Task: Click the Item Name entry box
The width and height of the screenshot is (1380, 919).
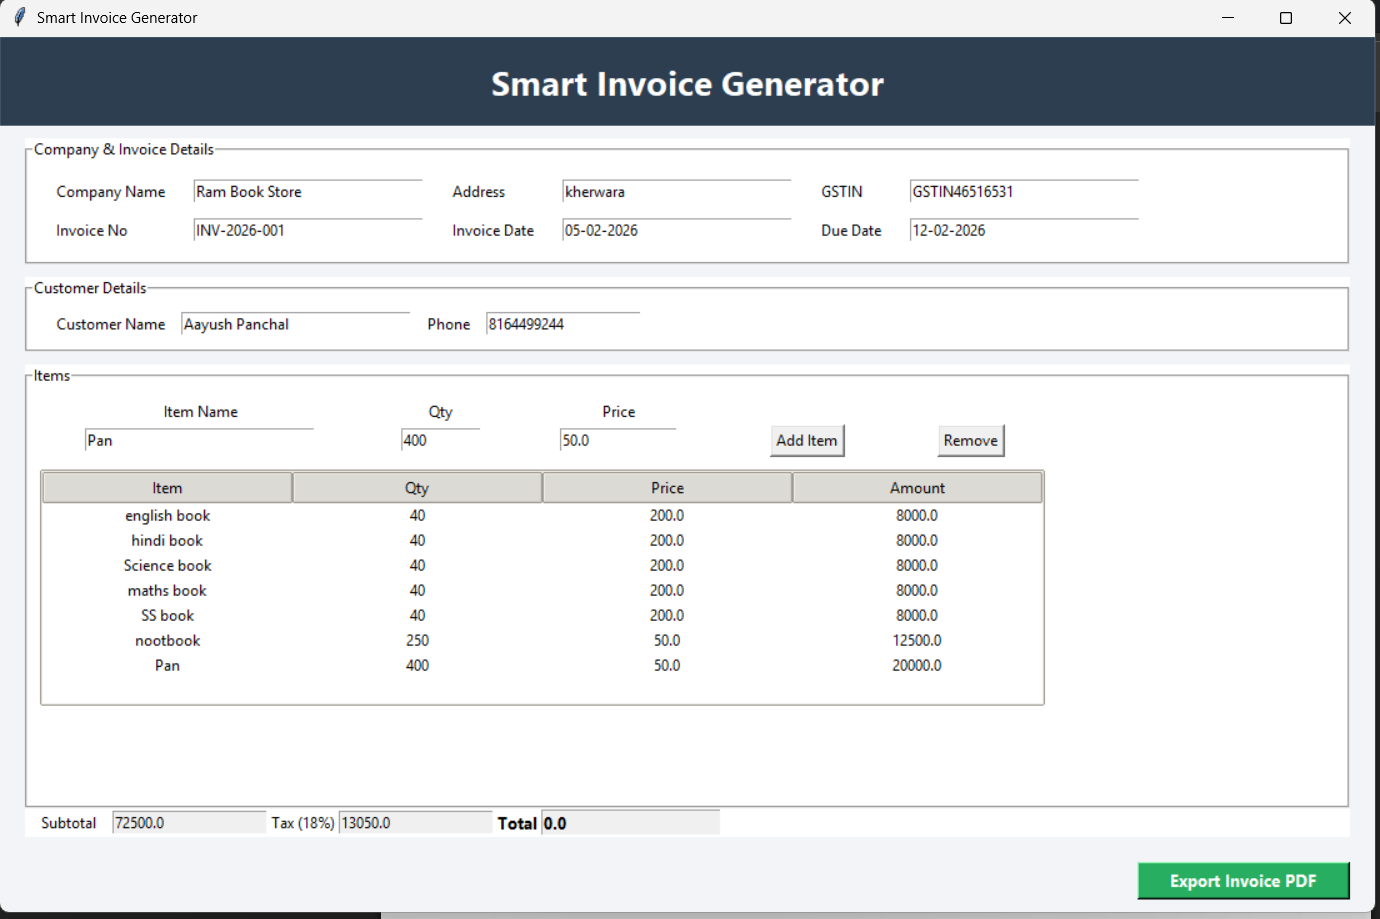Action: click(198, 441)
